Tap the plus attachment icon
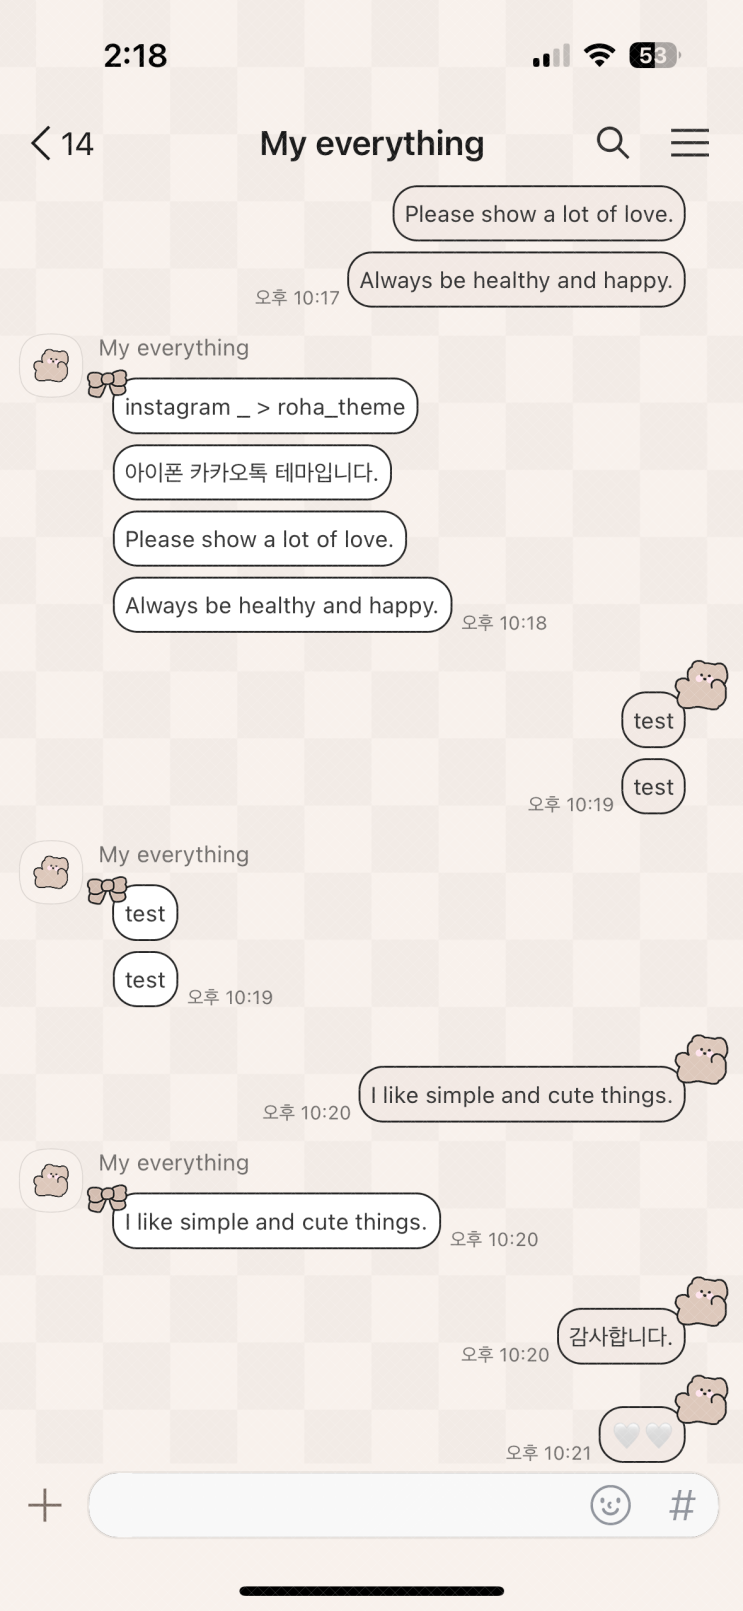 click(x=45, y=1505)
